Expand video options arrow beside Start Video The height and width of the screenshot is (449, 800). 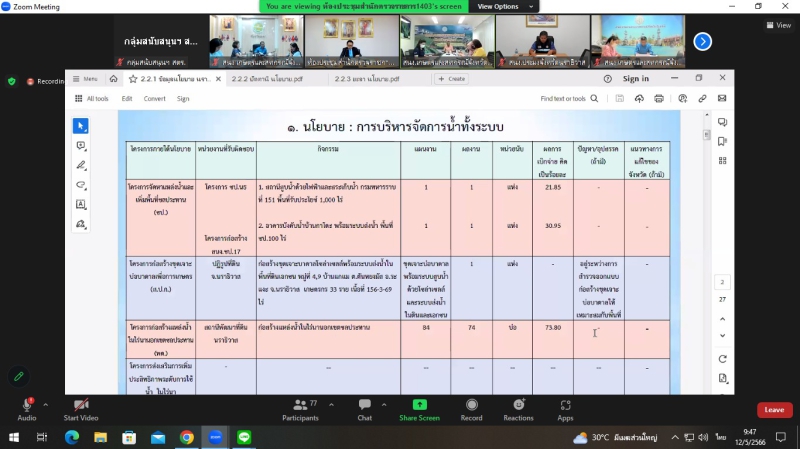click(106, 403)
